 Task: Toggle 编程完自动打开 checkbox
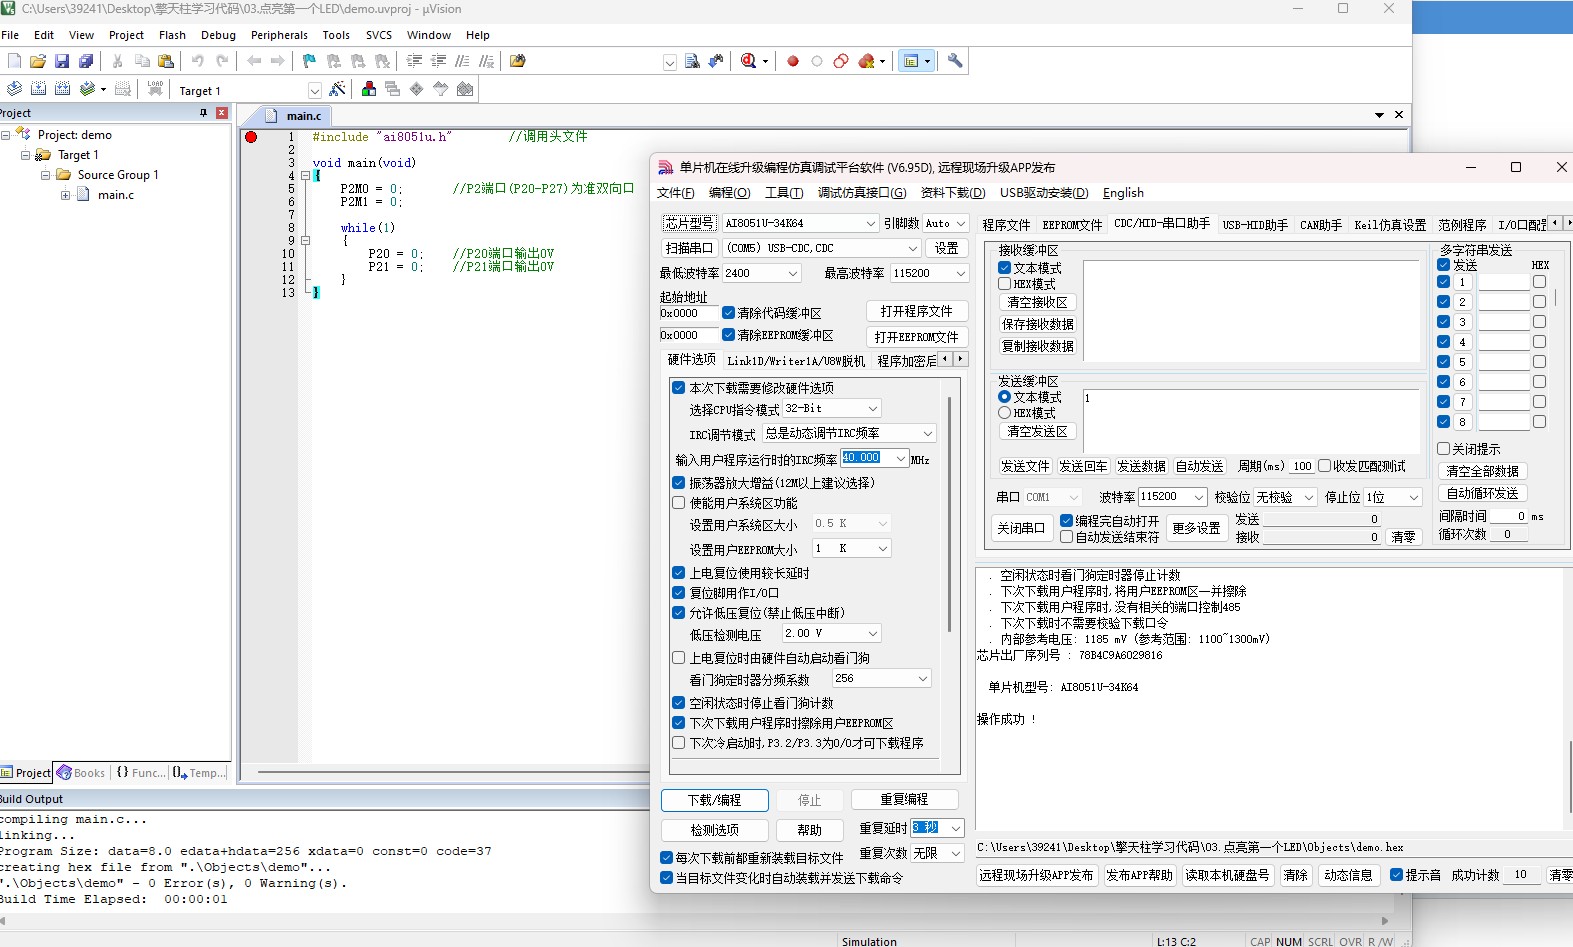pos(1066,521)
